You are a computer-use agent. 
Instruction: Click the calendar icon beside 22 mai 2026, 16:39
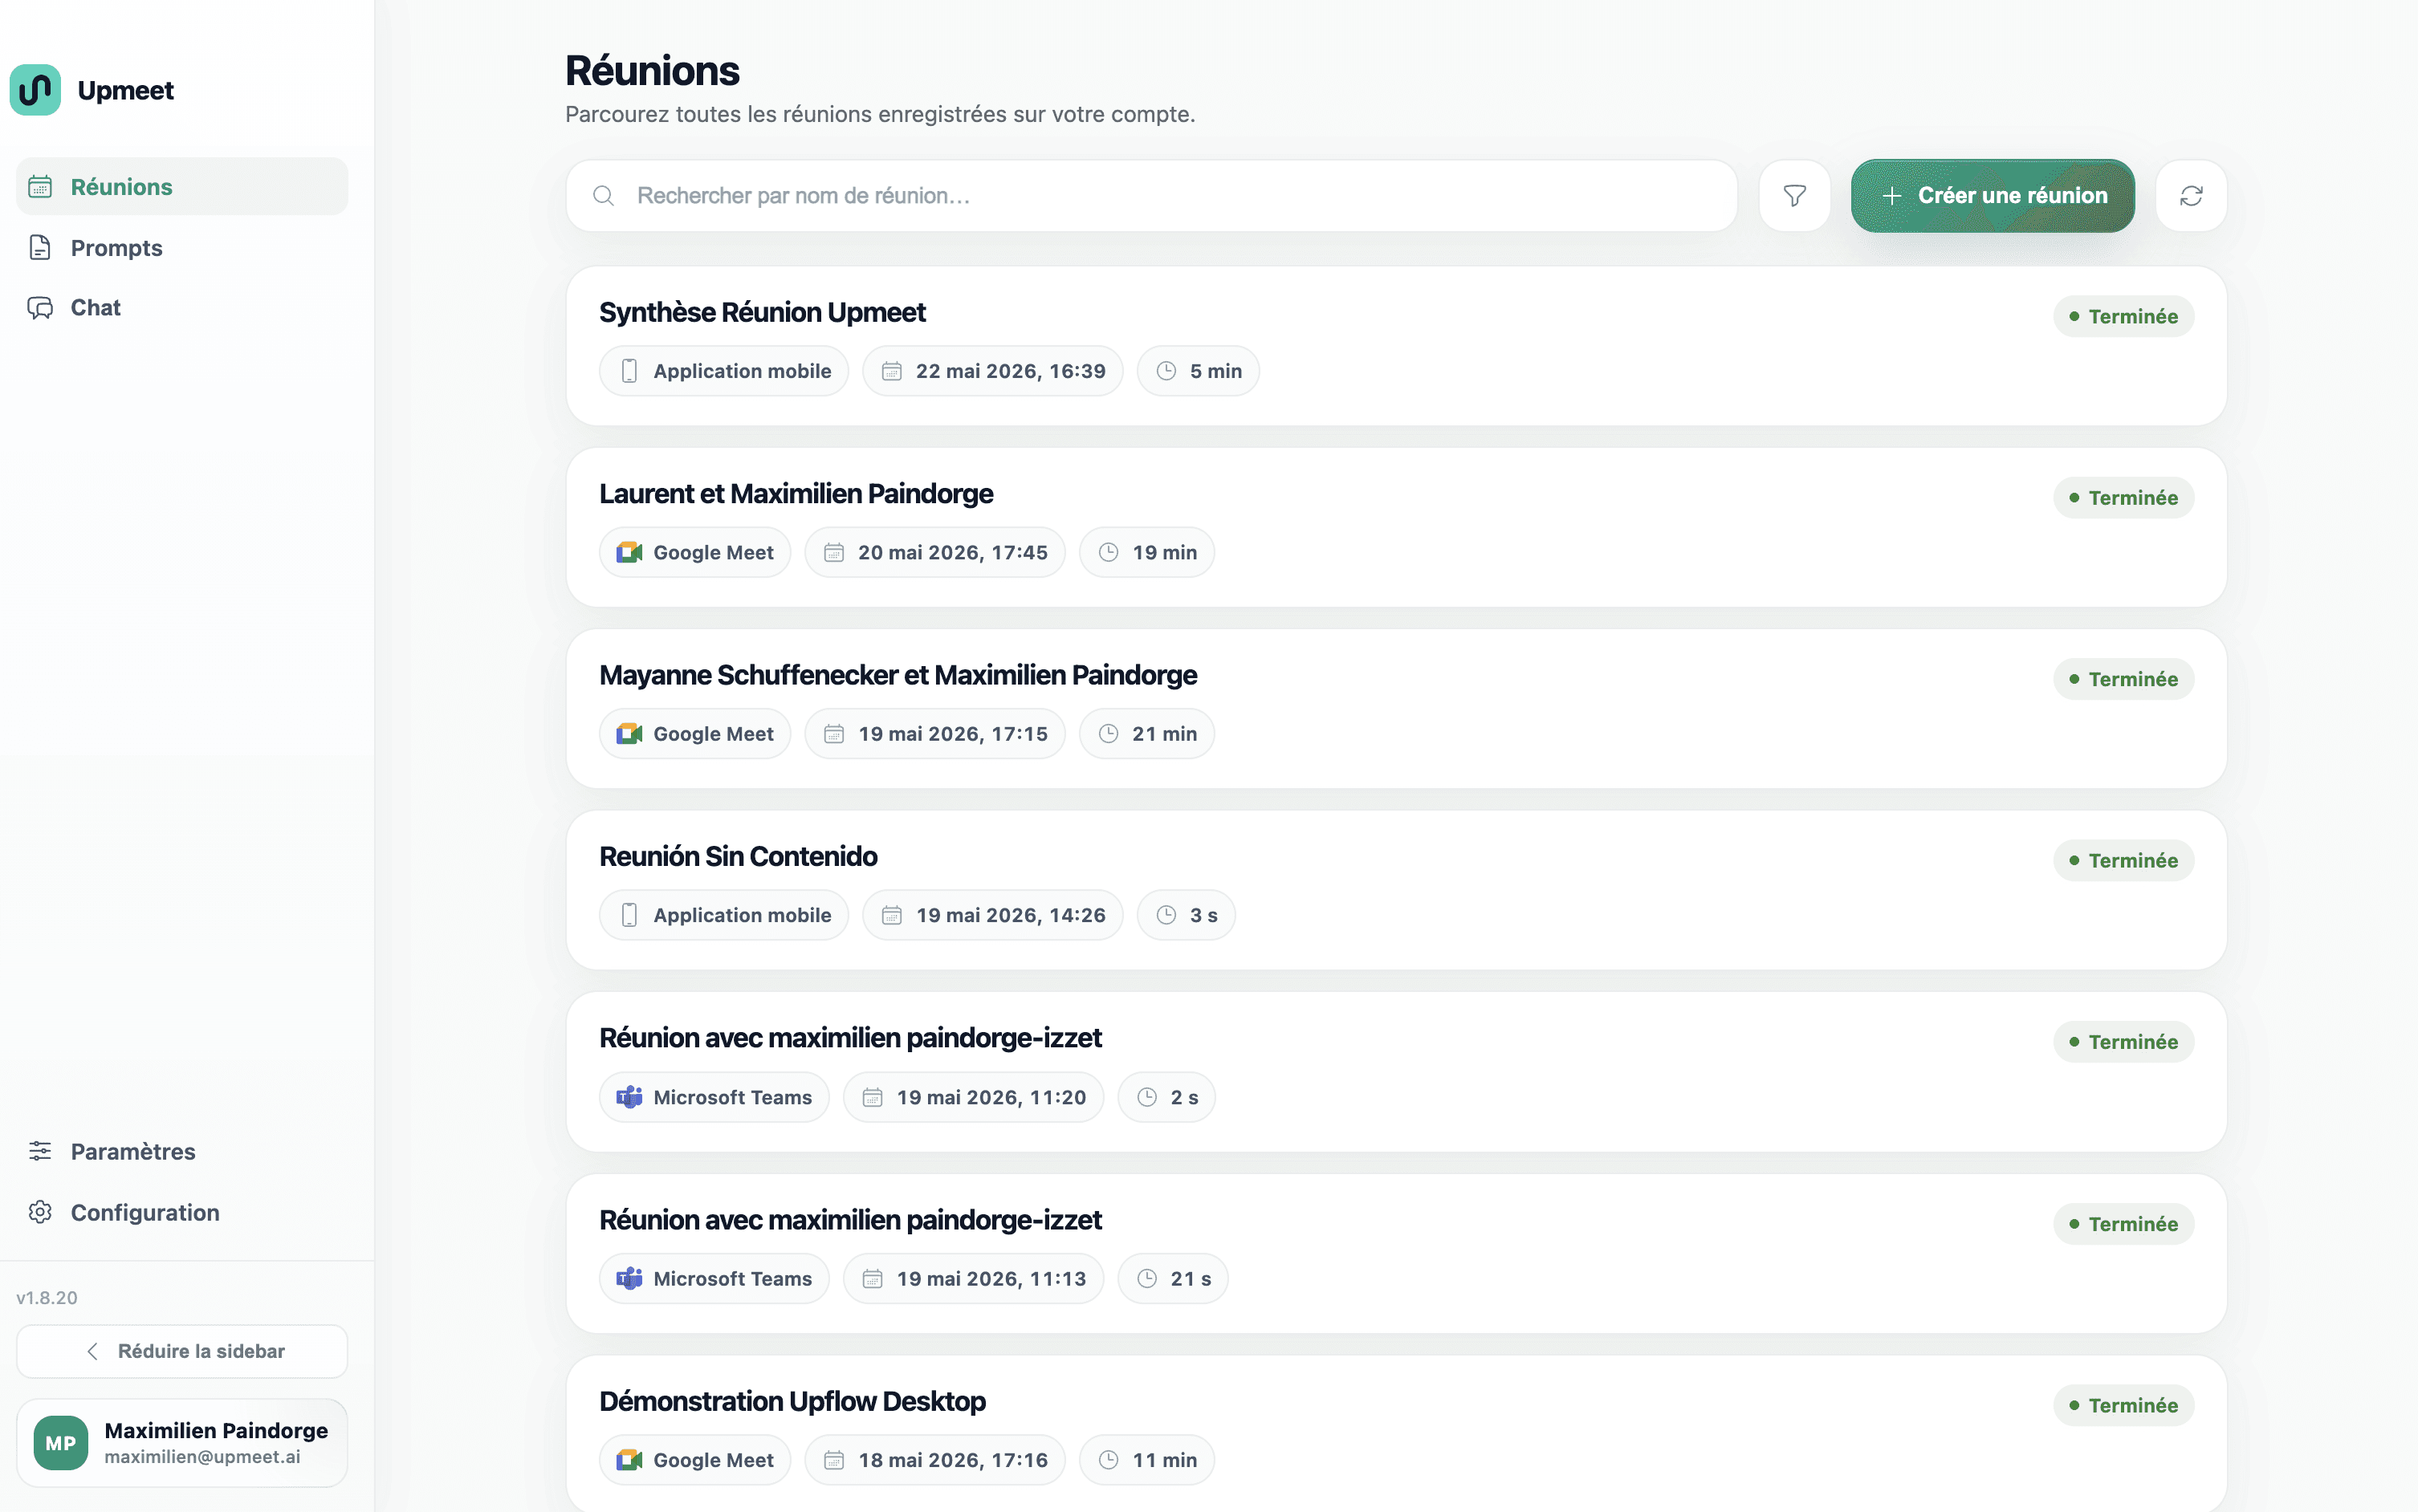click(x=891, y=371)
